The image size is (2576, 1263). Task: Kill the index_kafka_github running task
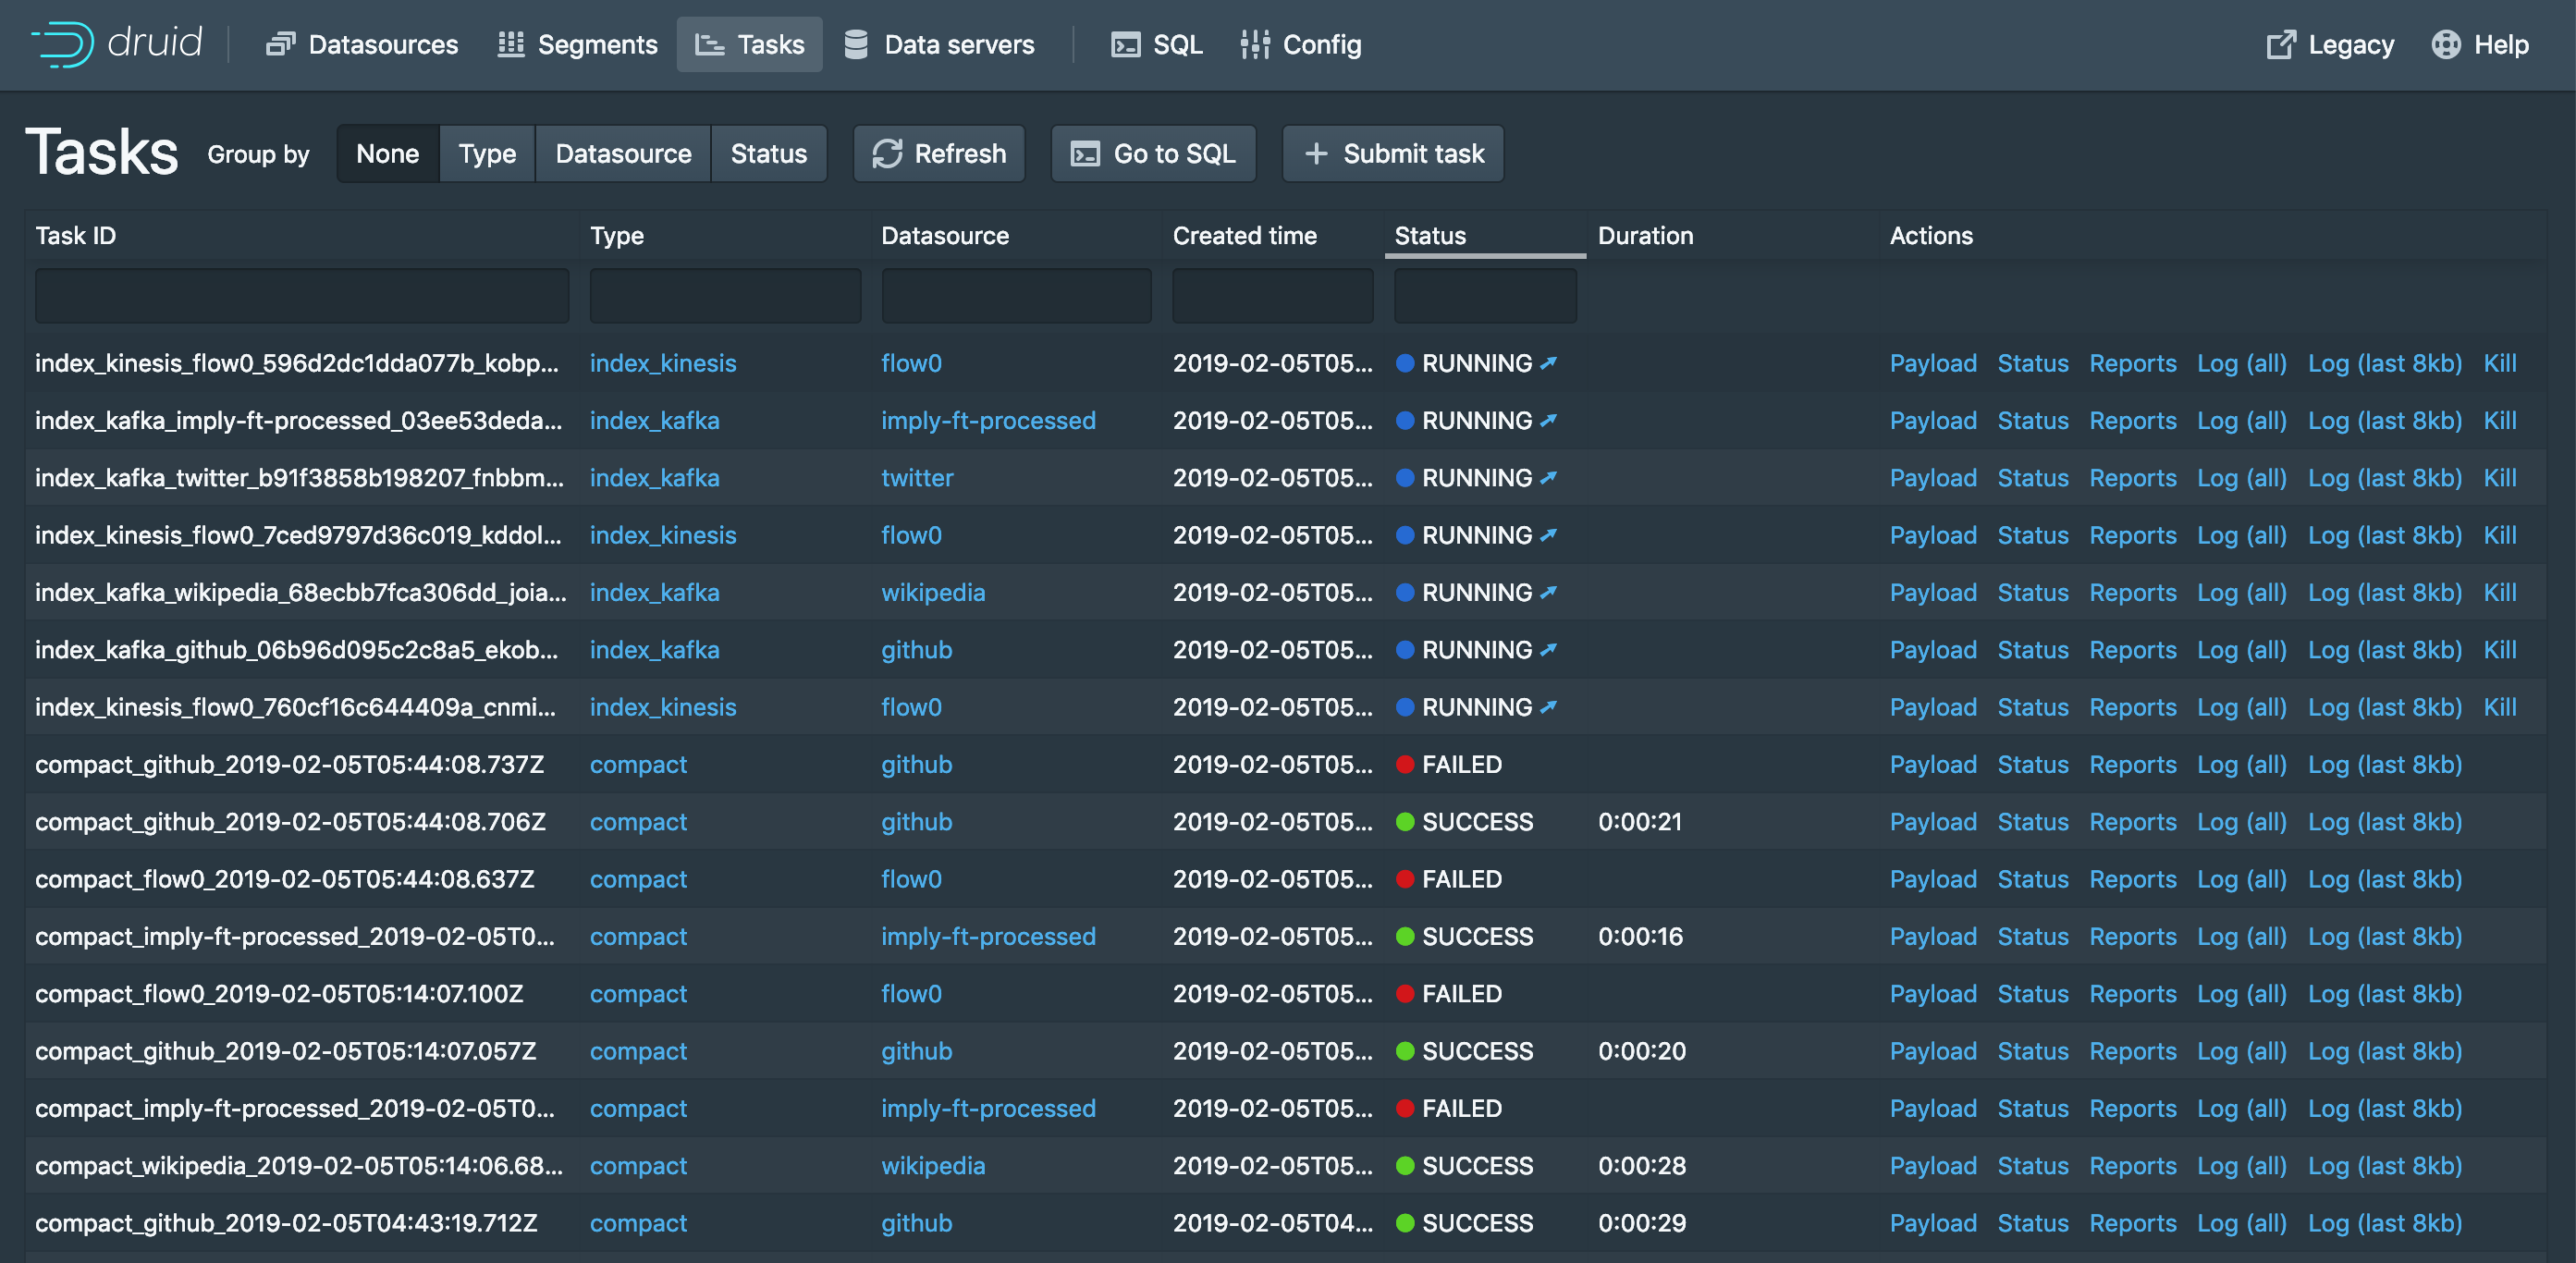[x=2499, y=650]
